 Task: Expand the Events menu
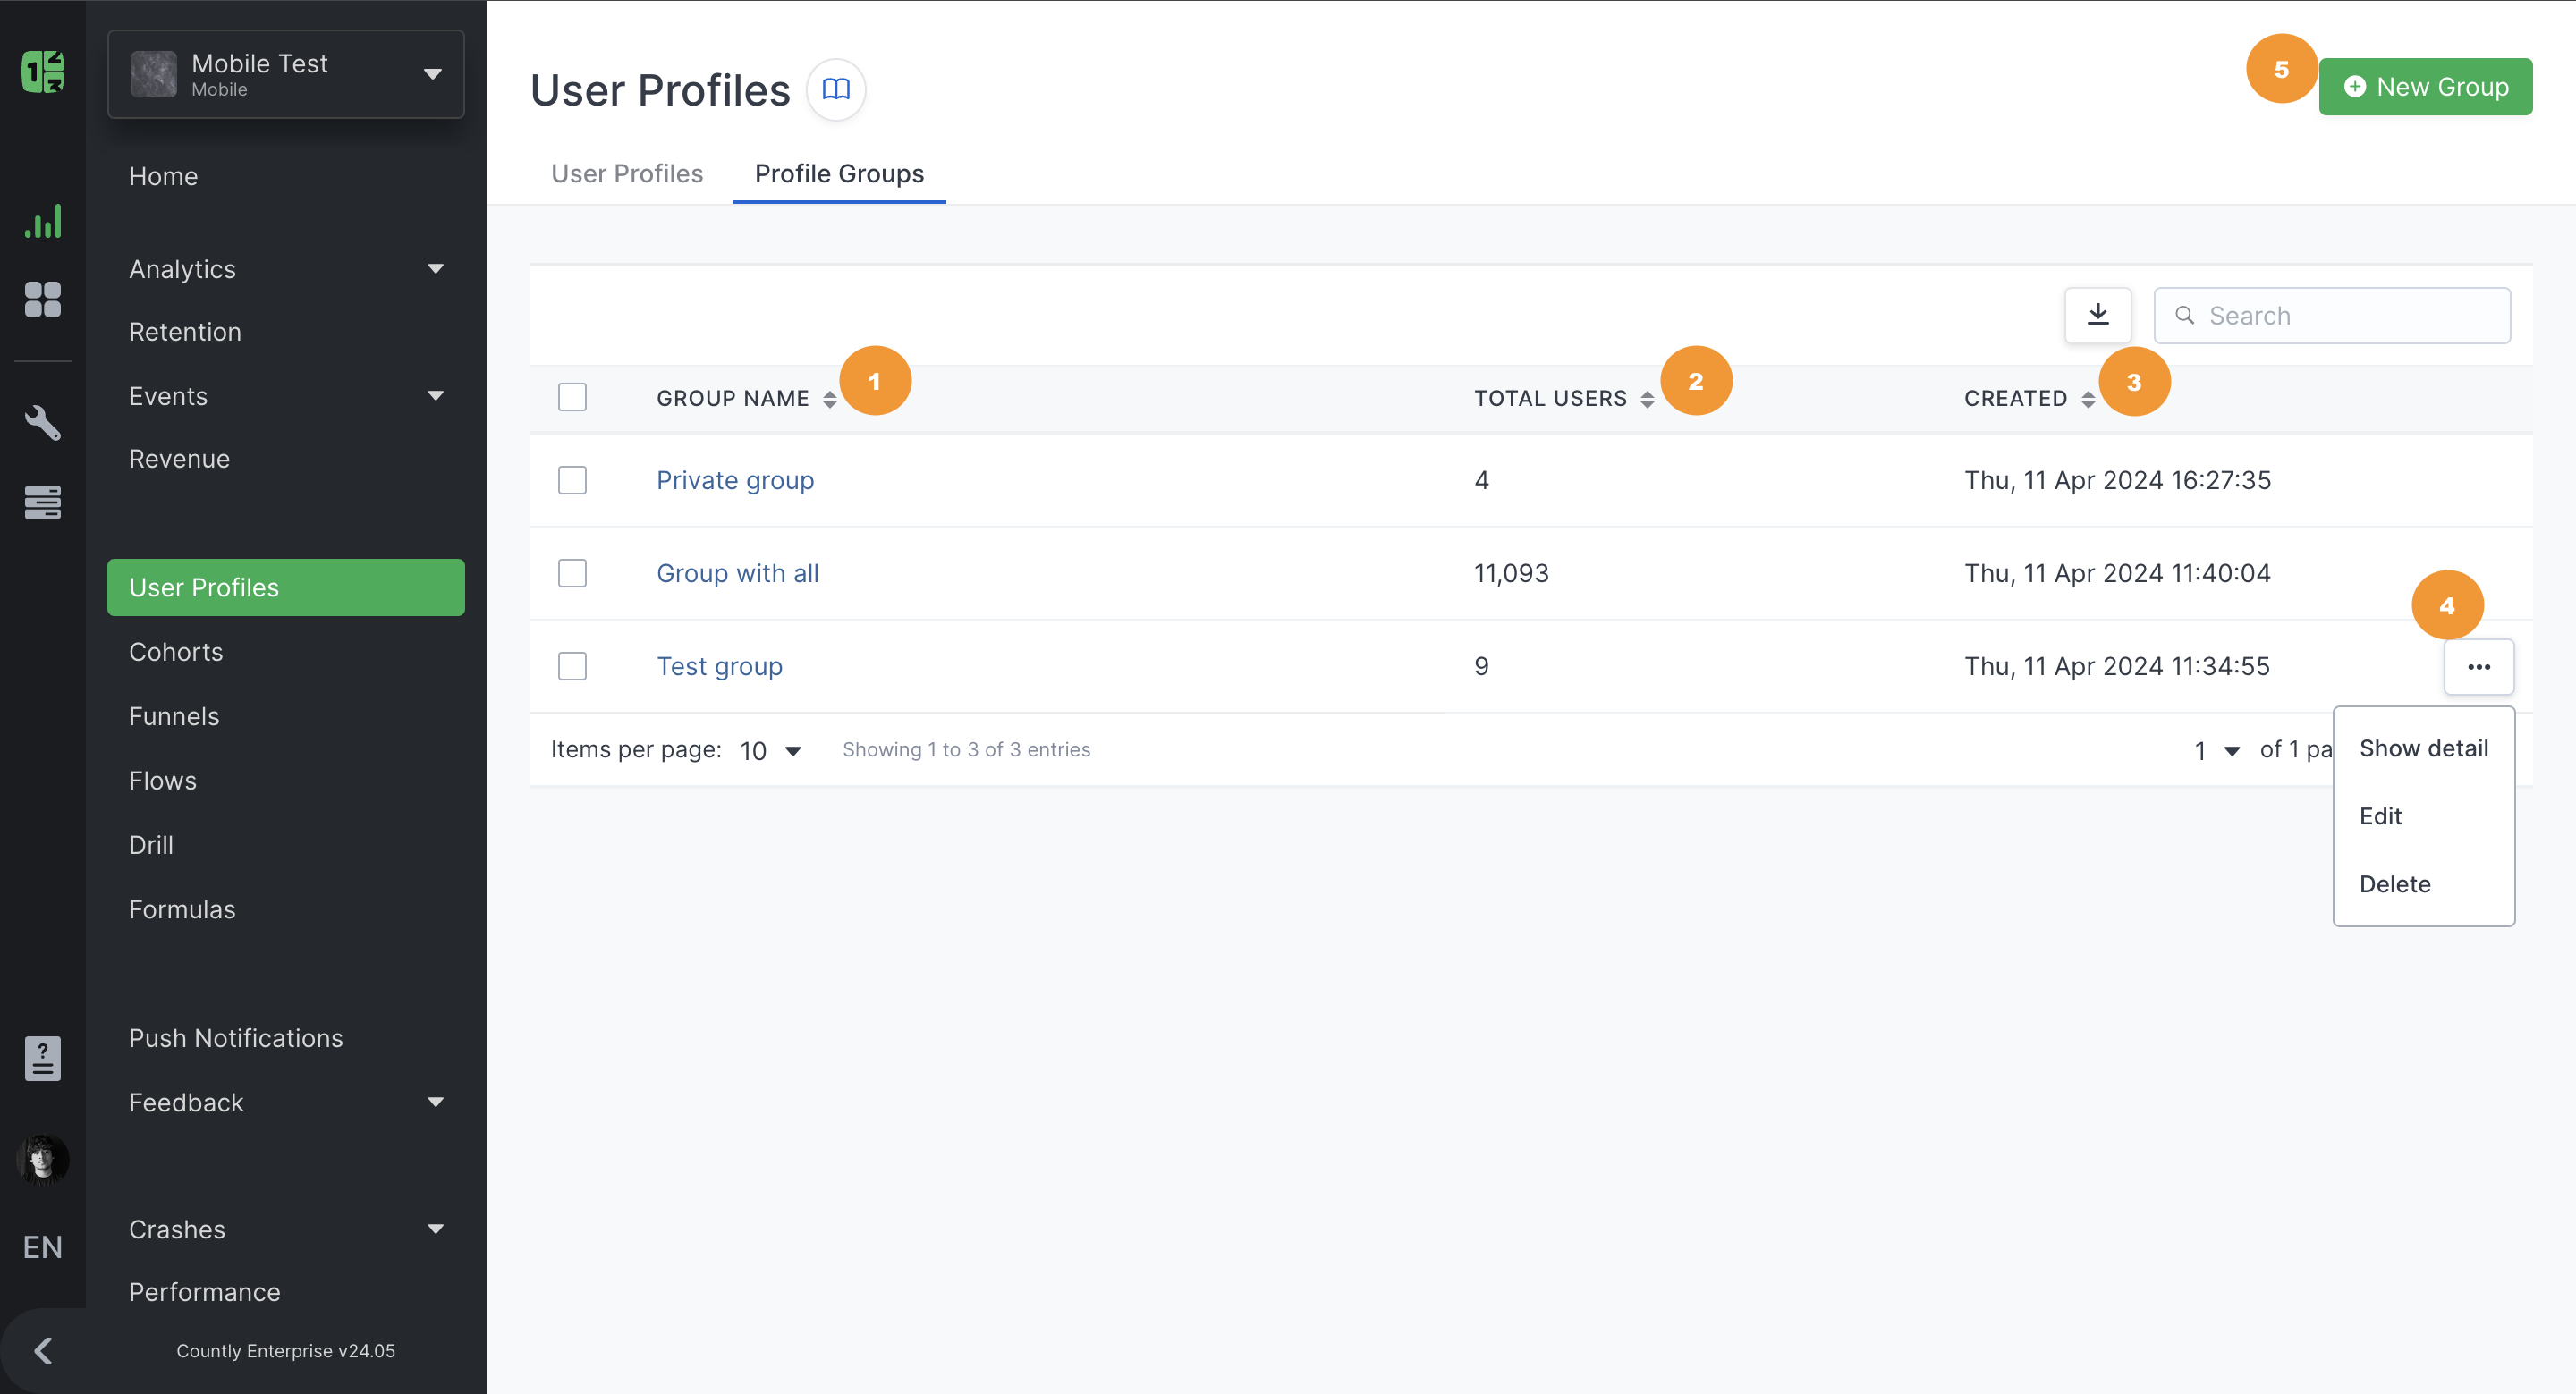[286, 396]
